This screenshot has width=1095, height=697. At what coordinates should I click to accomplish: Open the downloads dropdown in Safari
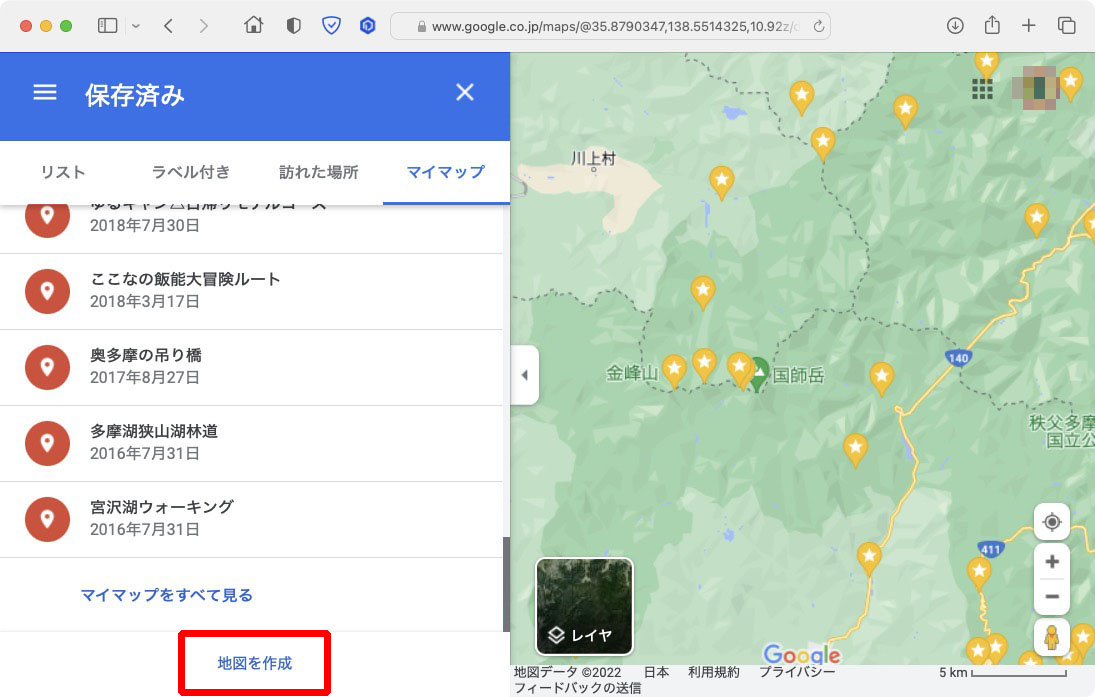coord(954,25)
